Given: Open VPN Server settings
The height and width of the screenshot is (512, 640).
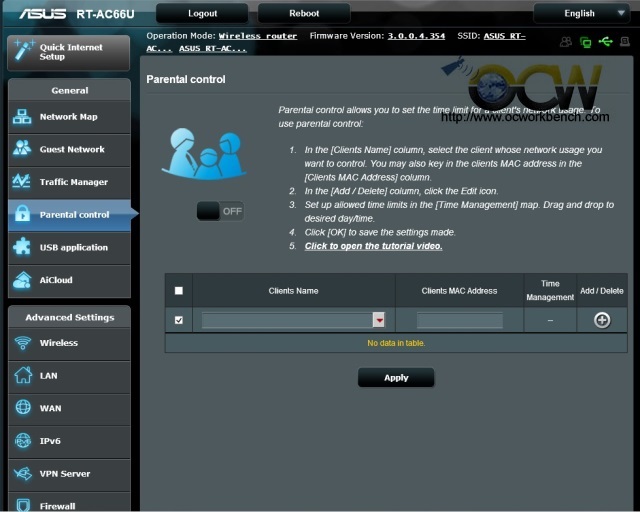Looking at the screenshot, I should (x=69, y=474).
